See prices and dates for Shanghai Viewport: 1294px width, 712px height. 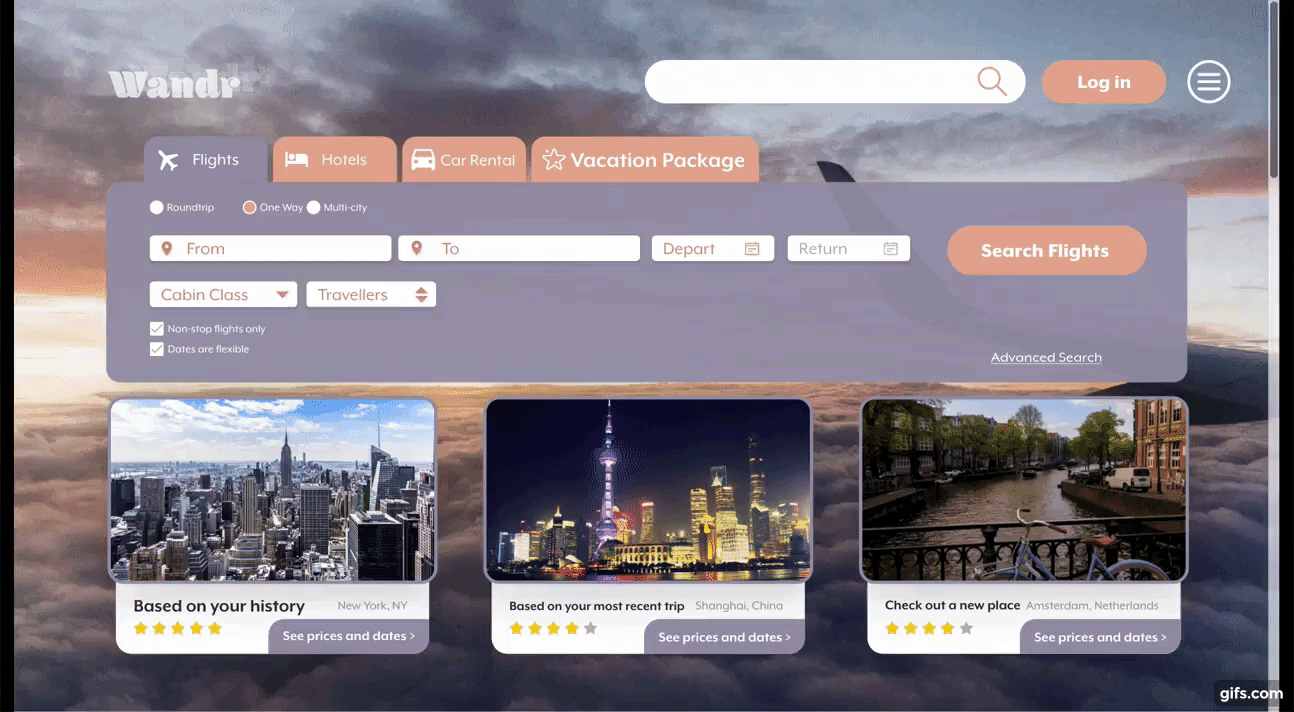coord(725,637)
